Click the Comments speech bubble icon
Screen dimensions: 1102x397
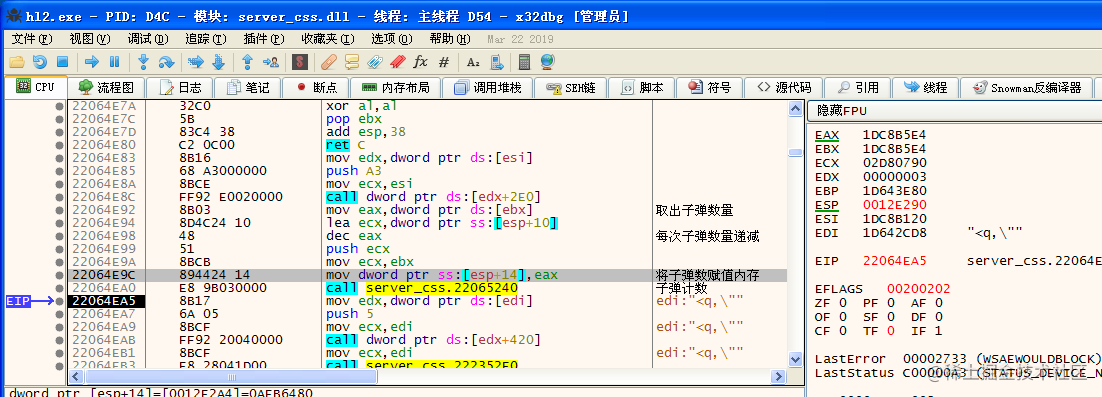coord(351,62)
